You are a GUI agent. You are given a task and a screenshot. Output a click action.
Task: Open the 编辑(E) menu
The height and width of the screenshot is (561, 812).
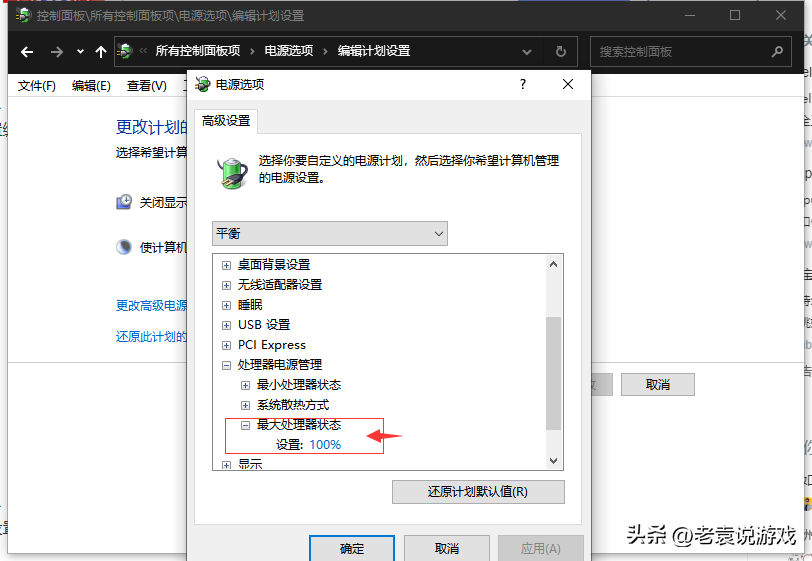(91, 85)
